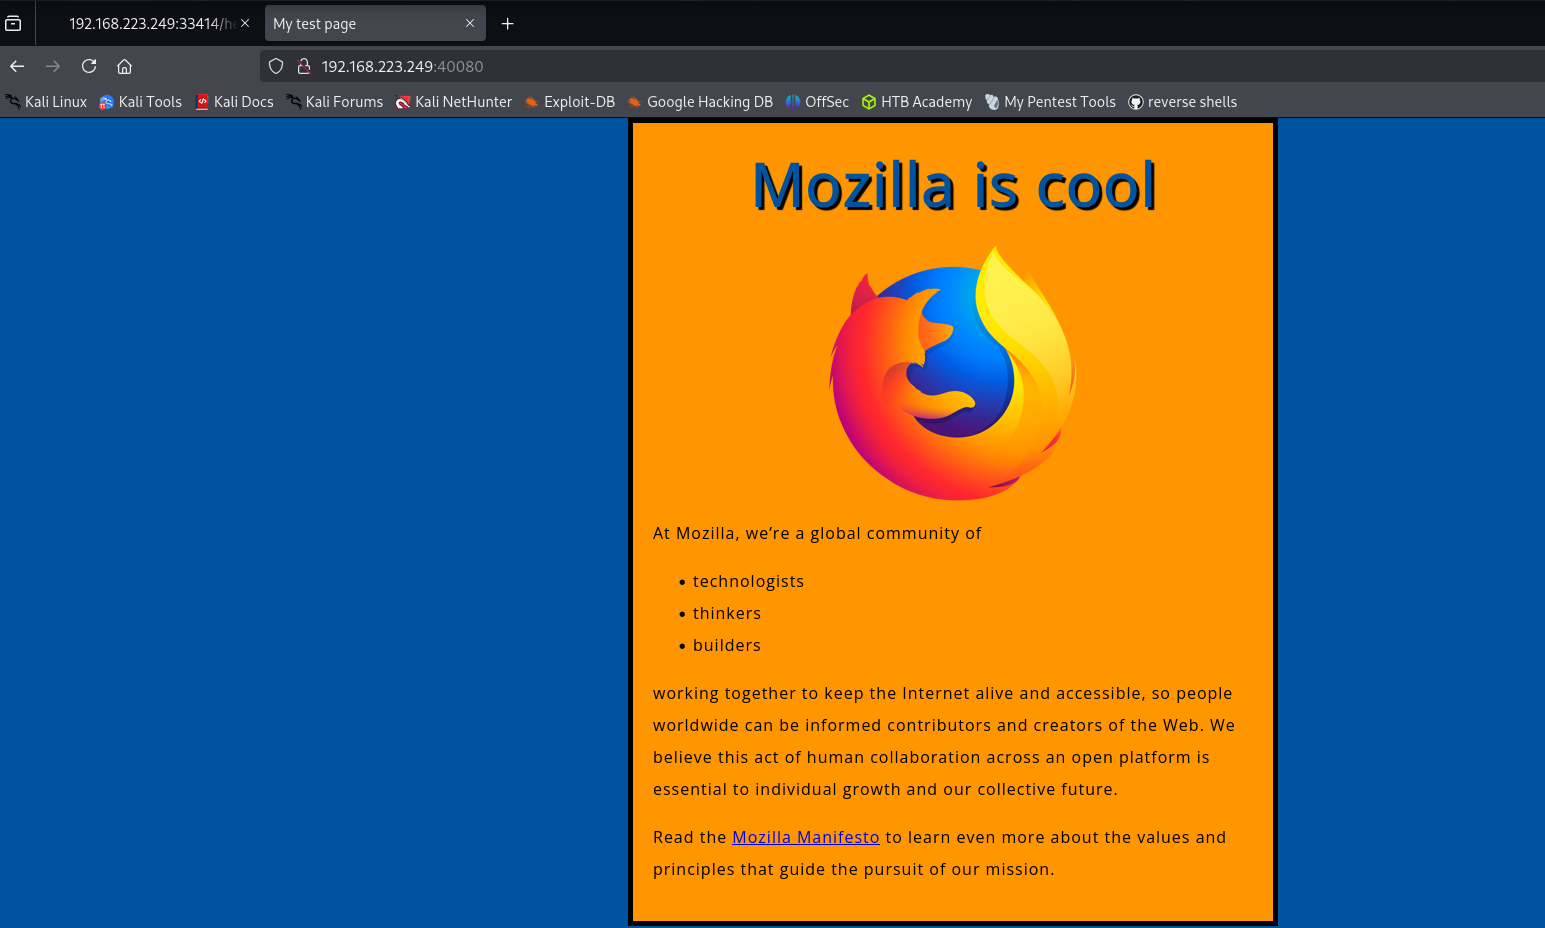Viewport: 1545px width, 928px height.
Task: Open a new tab with plus button
Action: [508, 23]
